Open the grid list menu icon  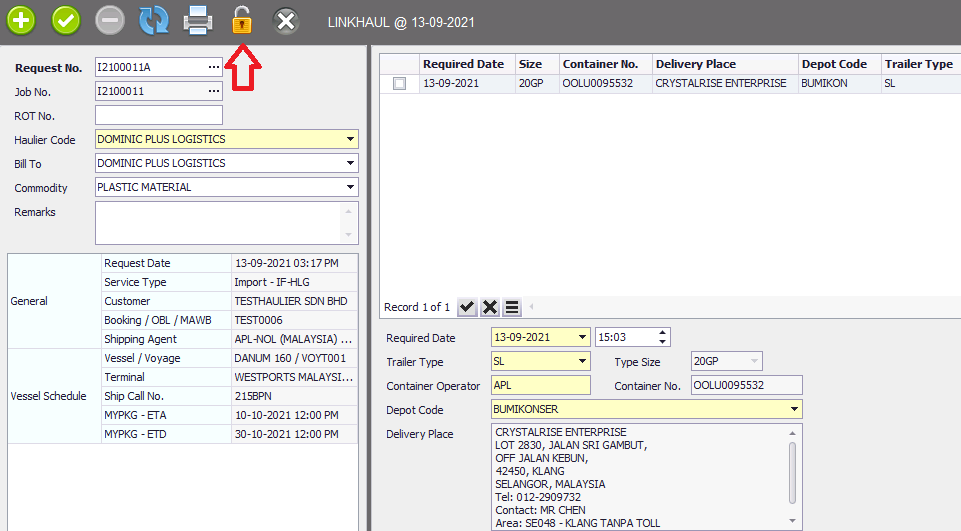[512, 307]
